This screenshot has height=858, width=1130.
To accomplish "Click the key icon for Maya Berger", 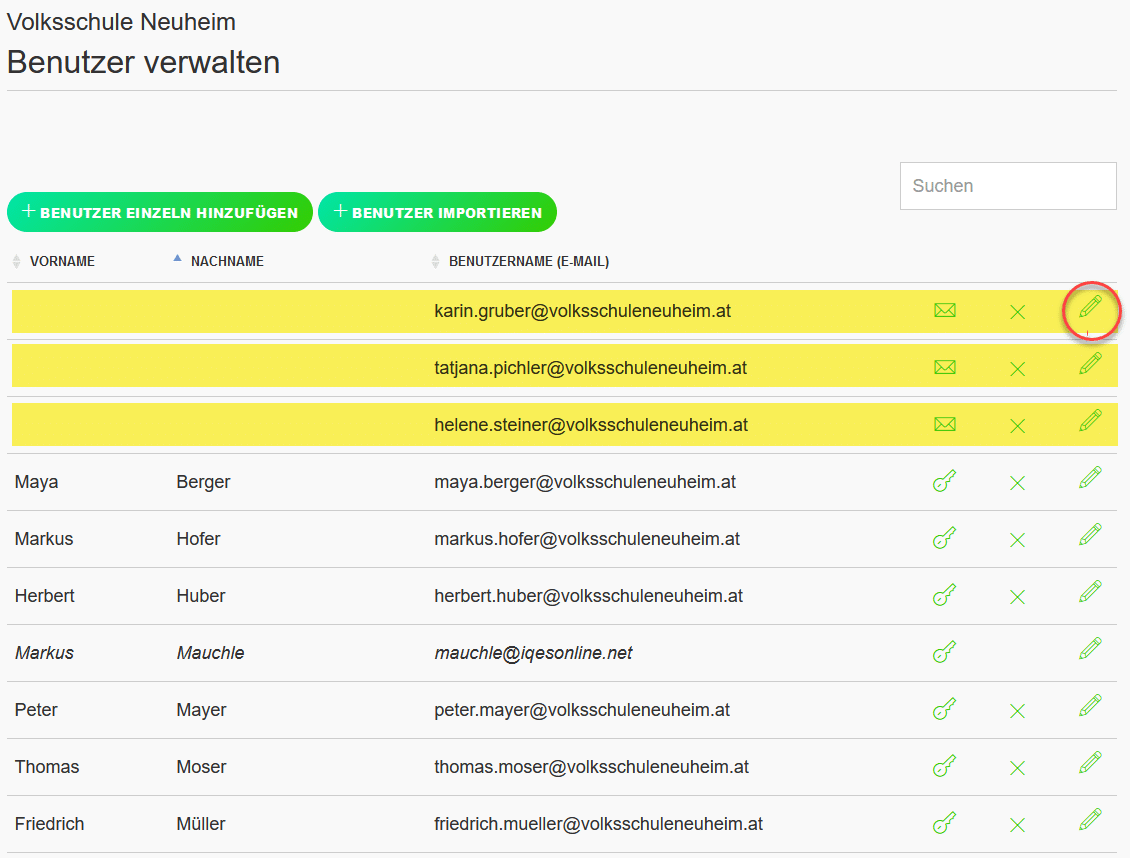I will 945,481.
